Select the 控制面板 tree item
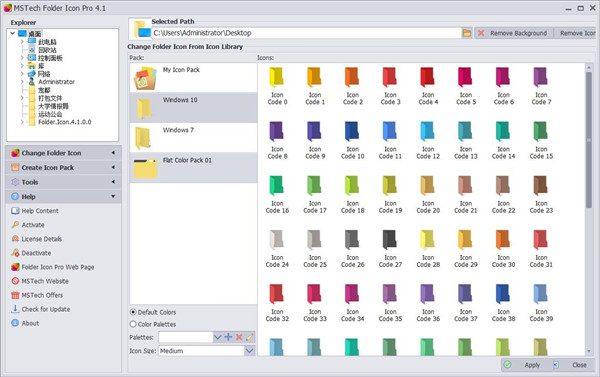The height and width of the screenshot is (377, 600). coord(50,58)
